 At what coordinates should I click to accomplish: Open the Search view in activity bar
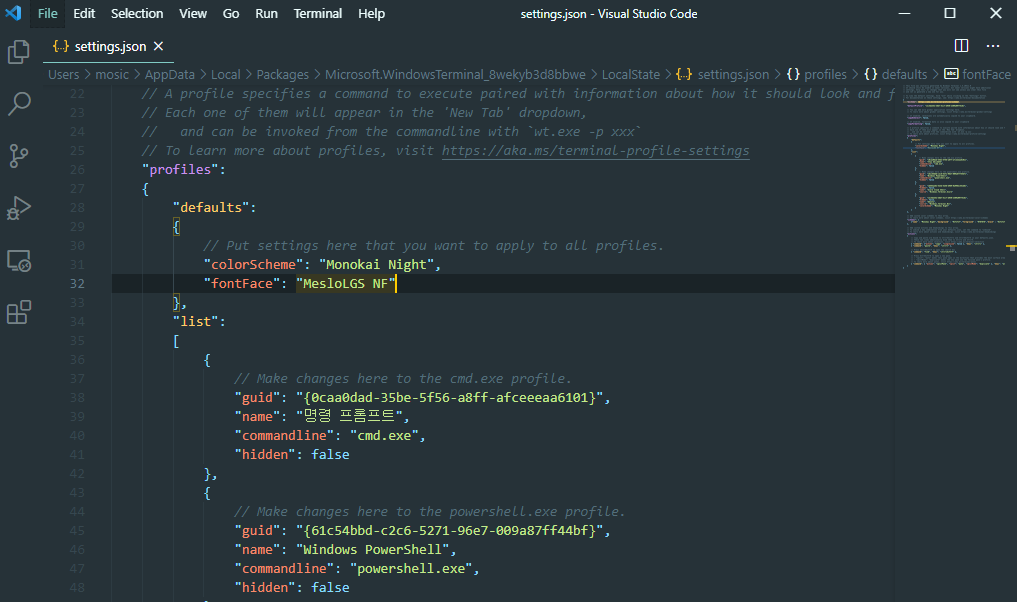point(19,104)
